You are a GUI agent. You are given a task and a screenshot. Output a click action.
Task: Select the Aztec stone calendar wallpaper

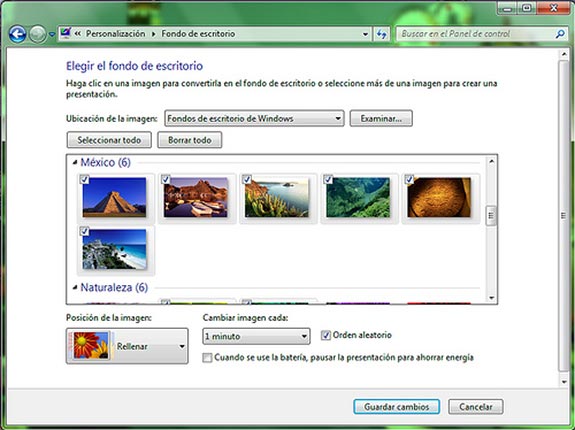439,197
